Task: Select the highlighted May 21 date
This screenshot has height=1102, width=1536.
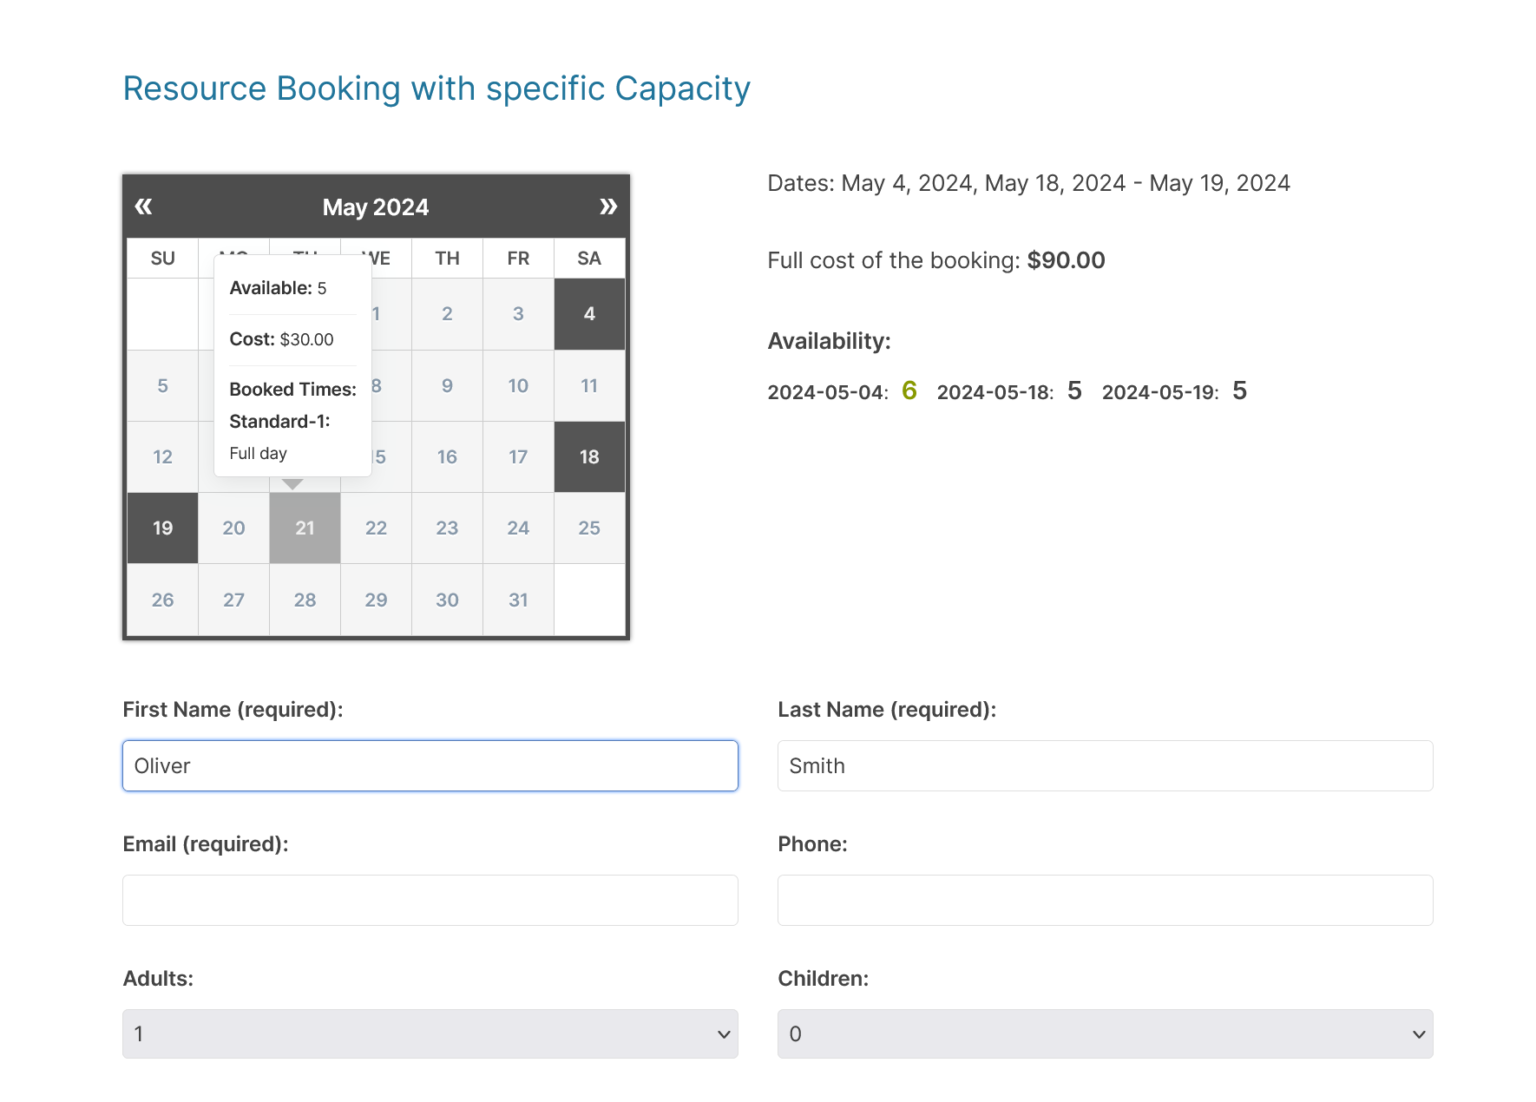Action: pyautogui.click(x=304, y=528)
